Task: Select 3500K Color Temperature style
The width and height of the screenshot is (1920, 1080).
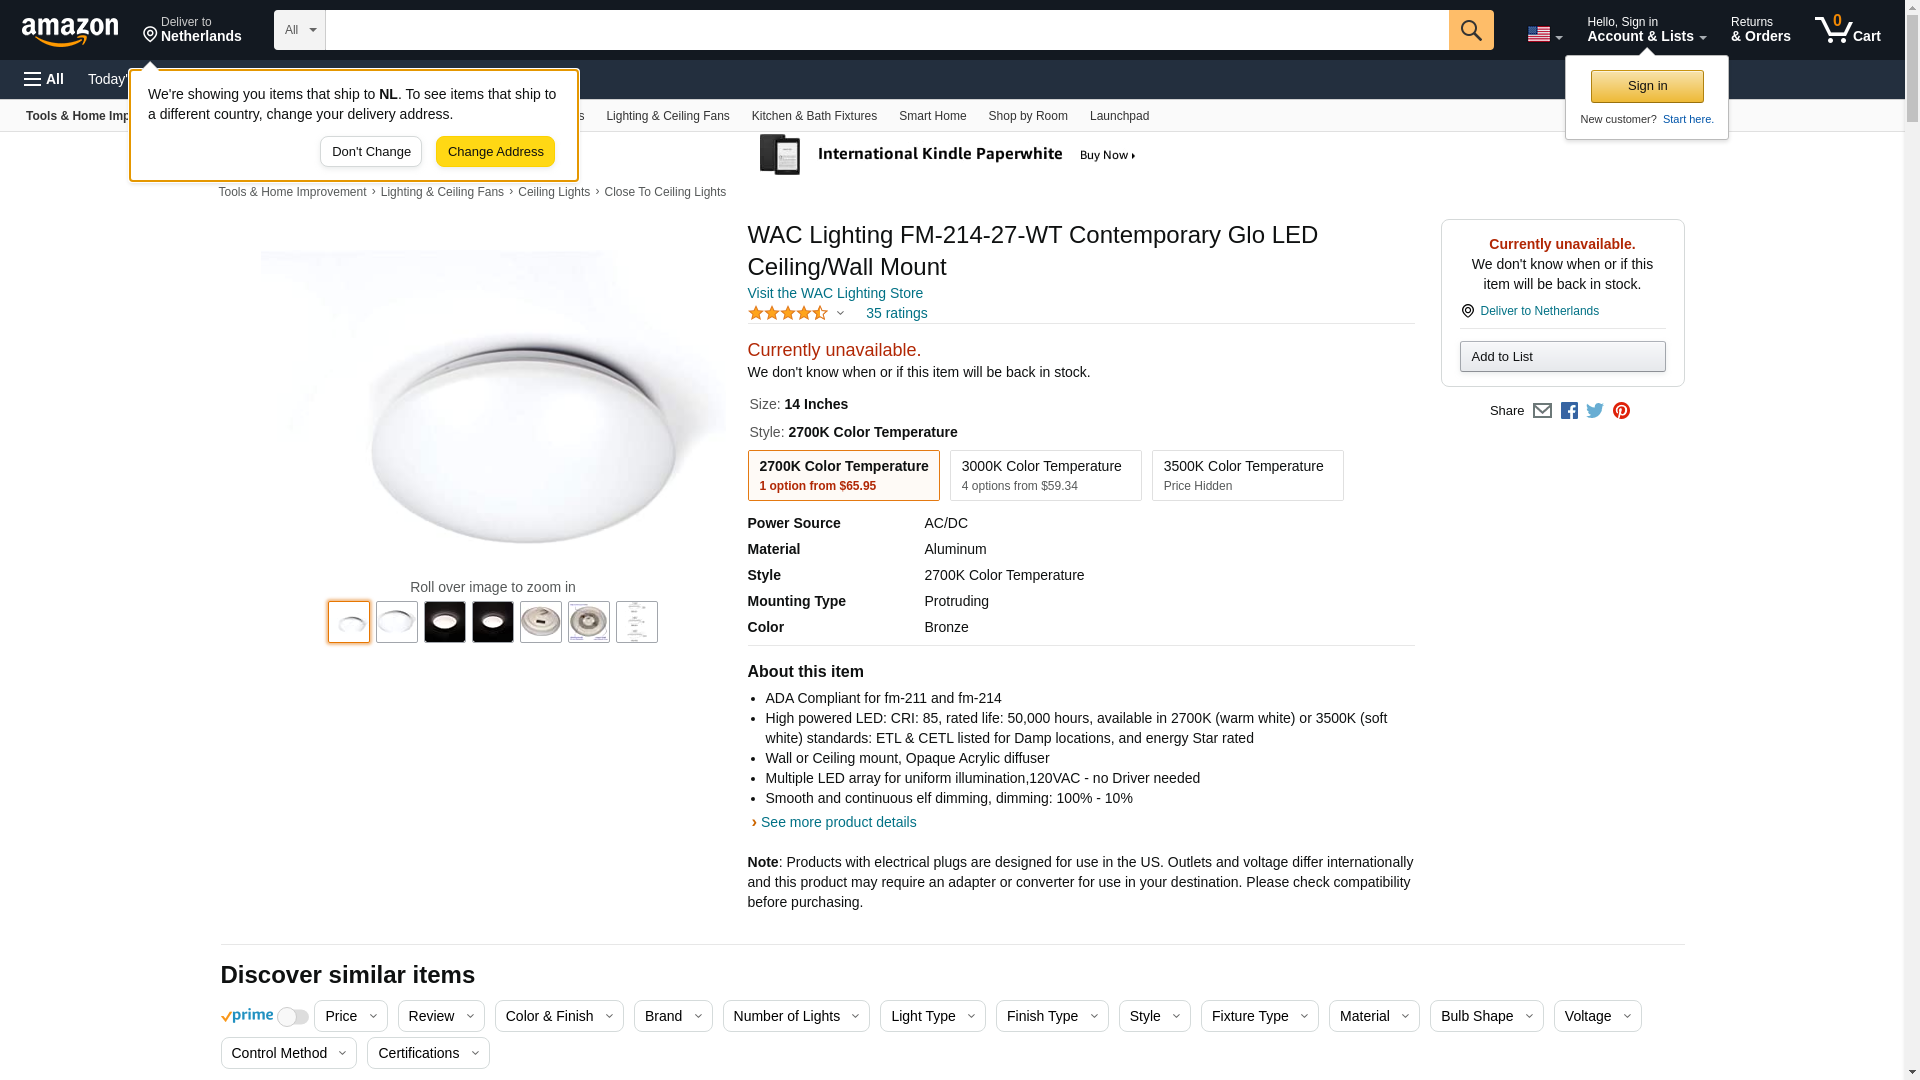Action: pos(1247,476)
